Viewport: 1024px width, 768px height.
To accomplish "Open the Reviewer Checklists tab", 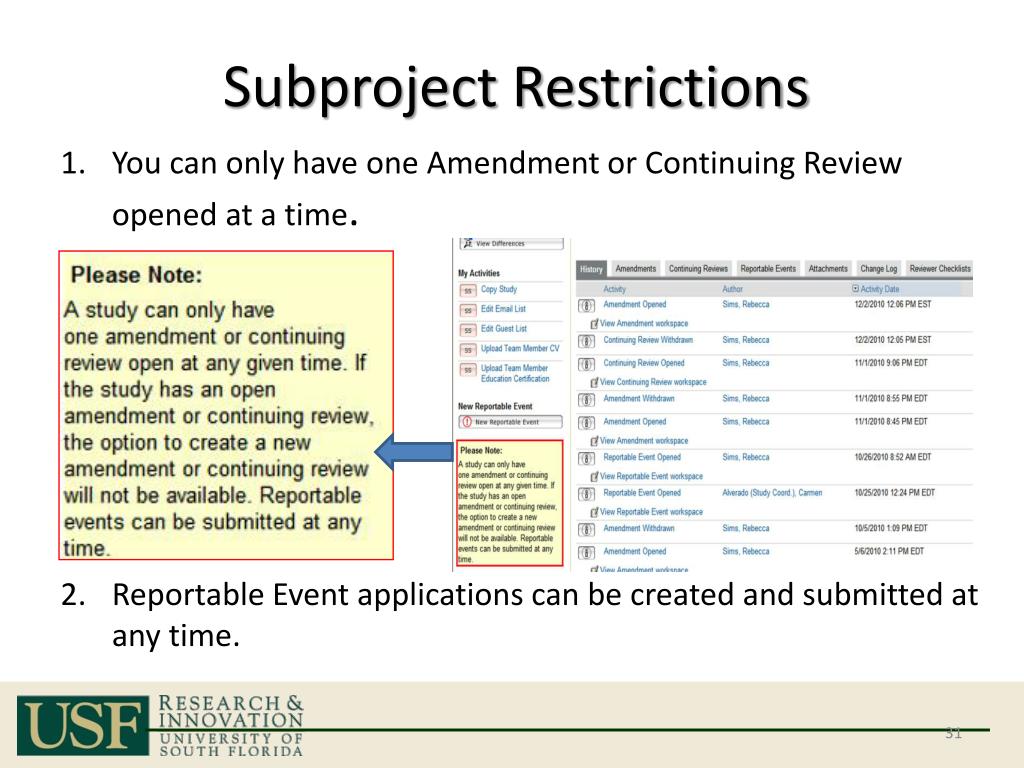I will (x=939, y=269).
